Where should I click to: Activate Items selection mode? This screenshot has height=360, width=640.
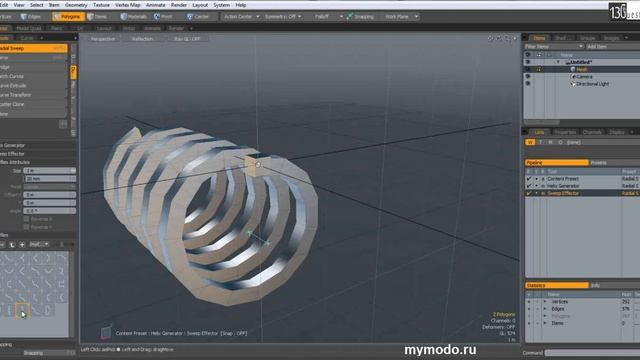(x=97, y=17)
